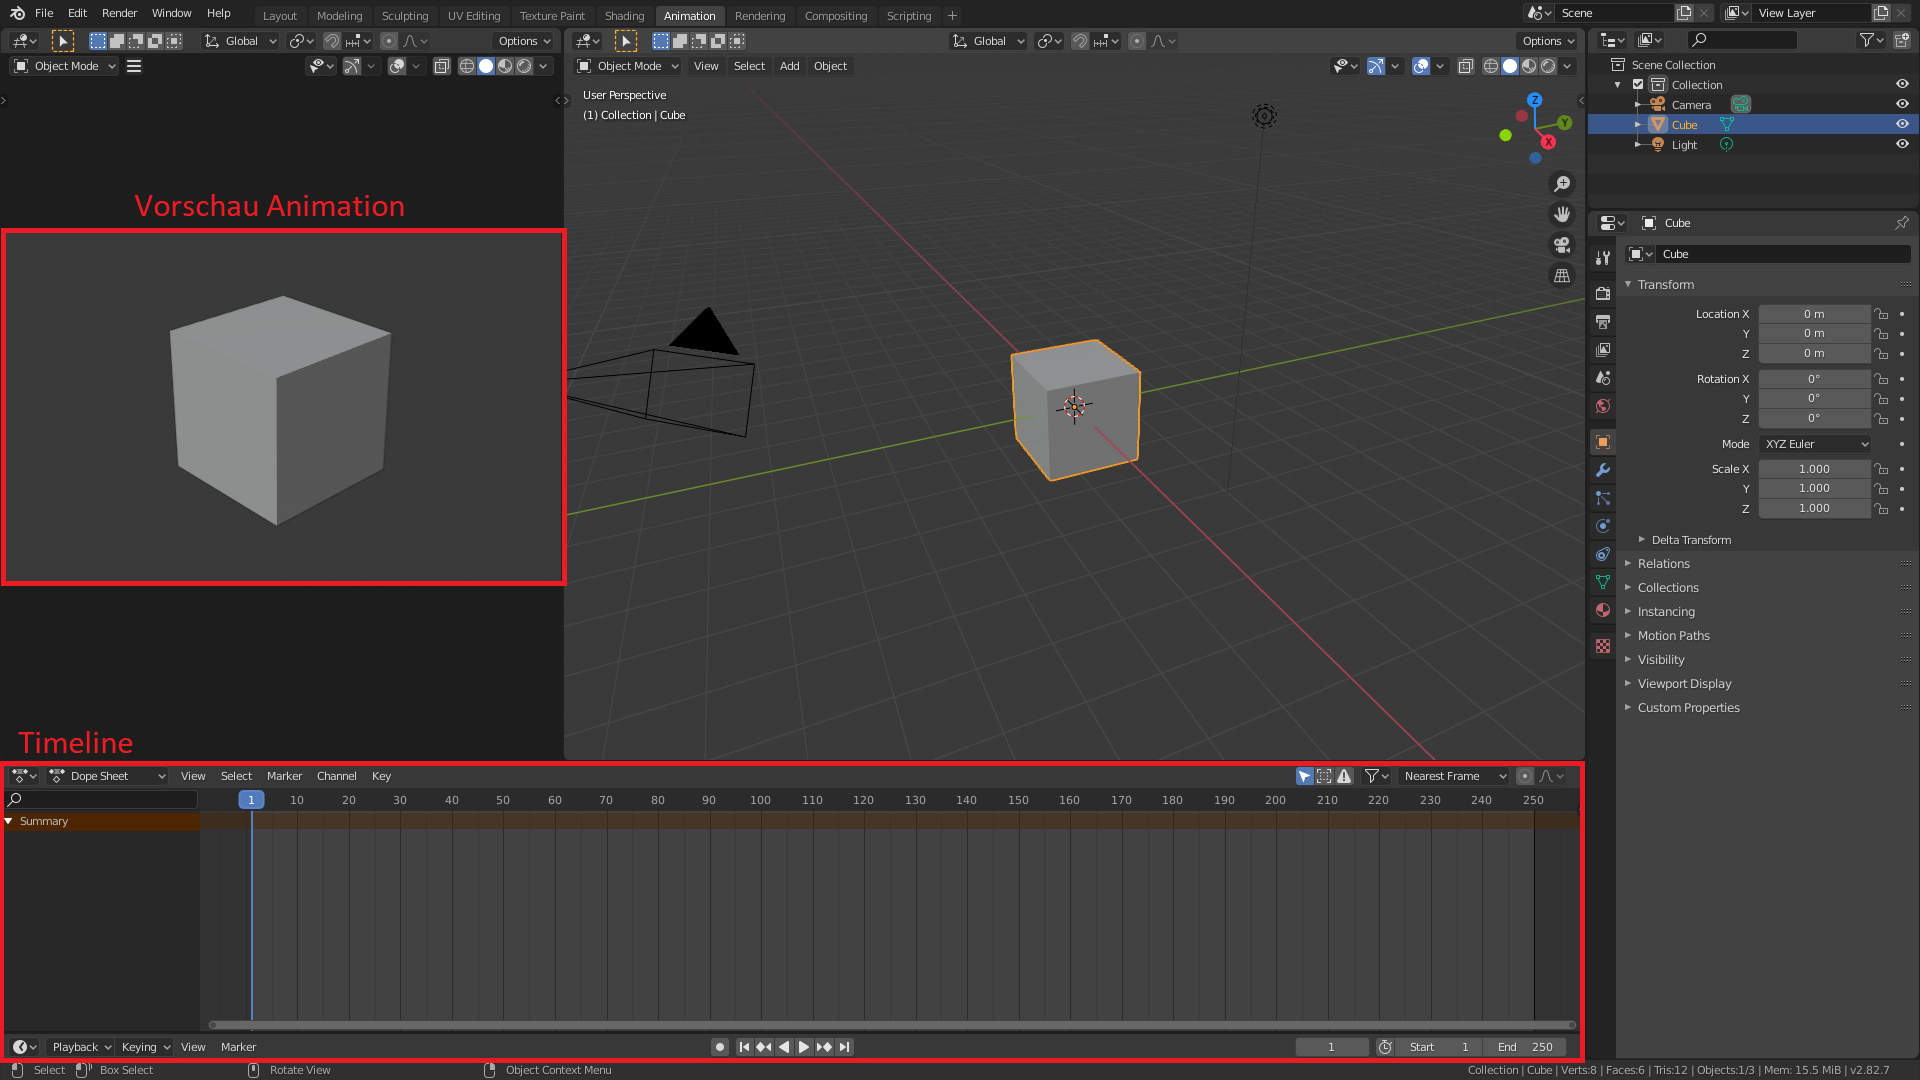
Task: Jump to the previous keyframe
Action: 764,1047
